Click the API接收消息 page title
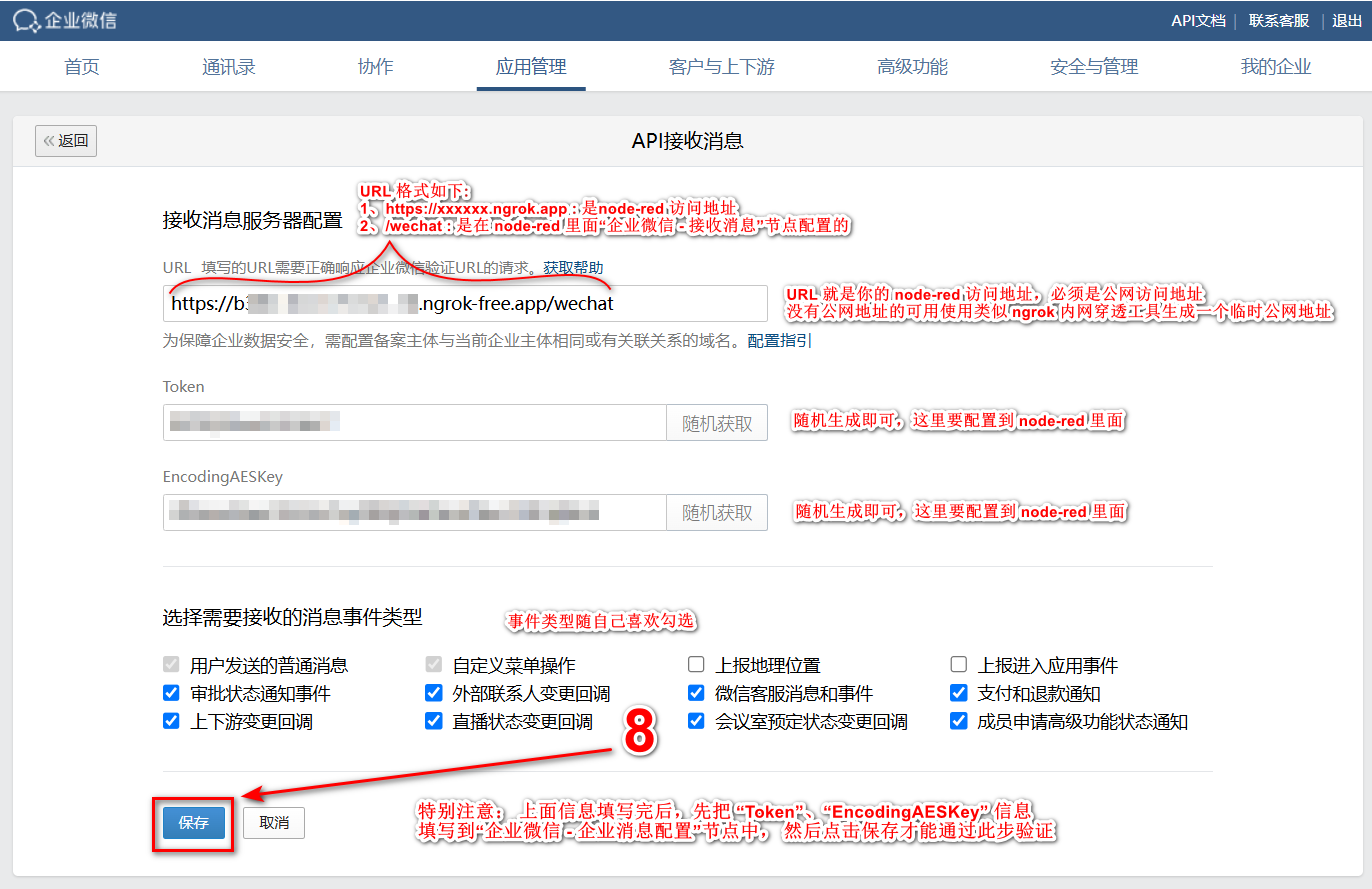1372x889 pixels. [687, 141]
